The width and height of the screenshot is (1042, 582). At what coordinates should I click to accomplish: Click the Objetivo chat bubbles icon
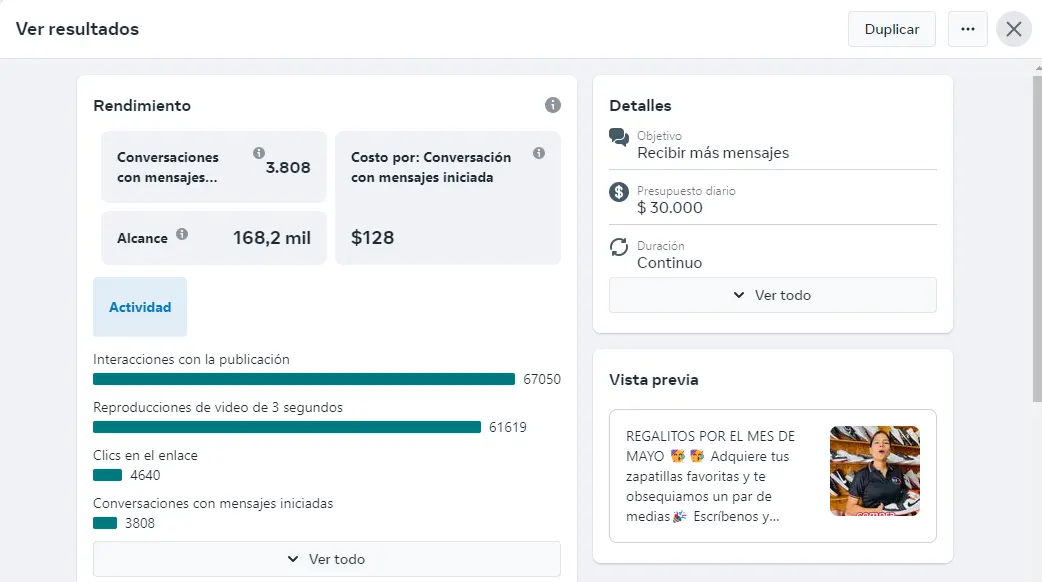[x=619, y=137]
